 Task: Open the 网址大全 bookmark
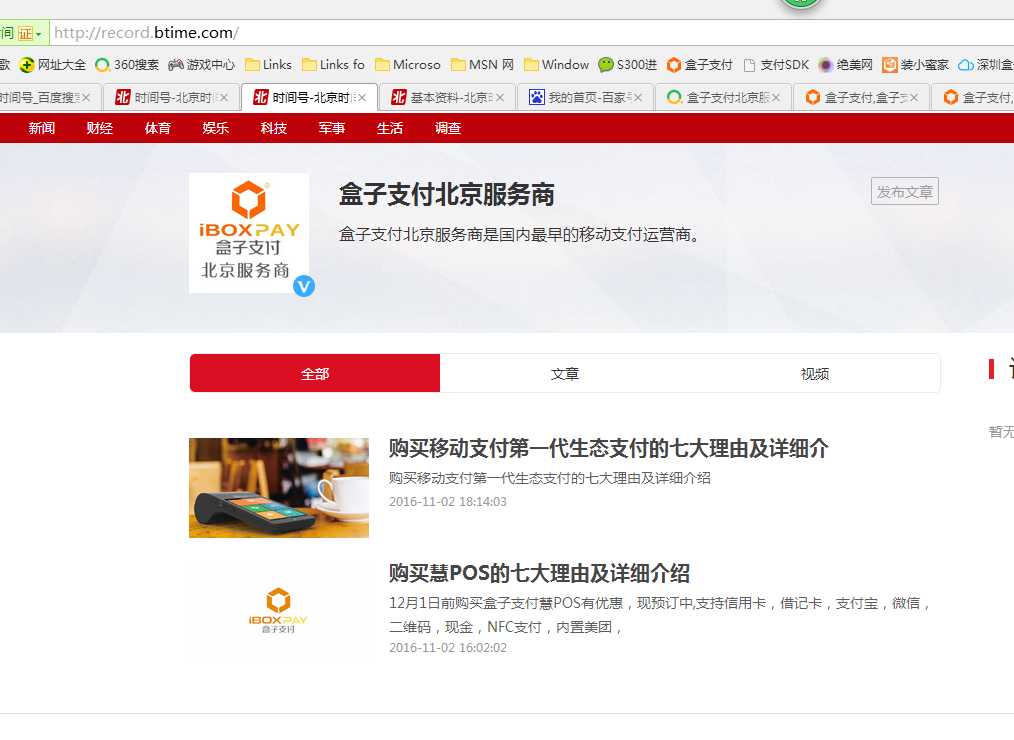coord(52,65)
